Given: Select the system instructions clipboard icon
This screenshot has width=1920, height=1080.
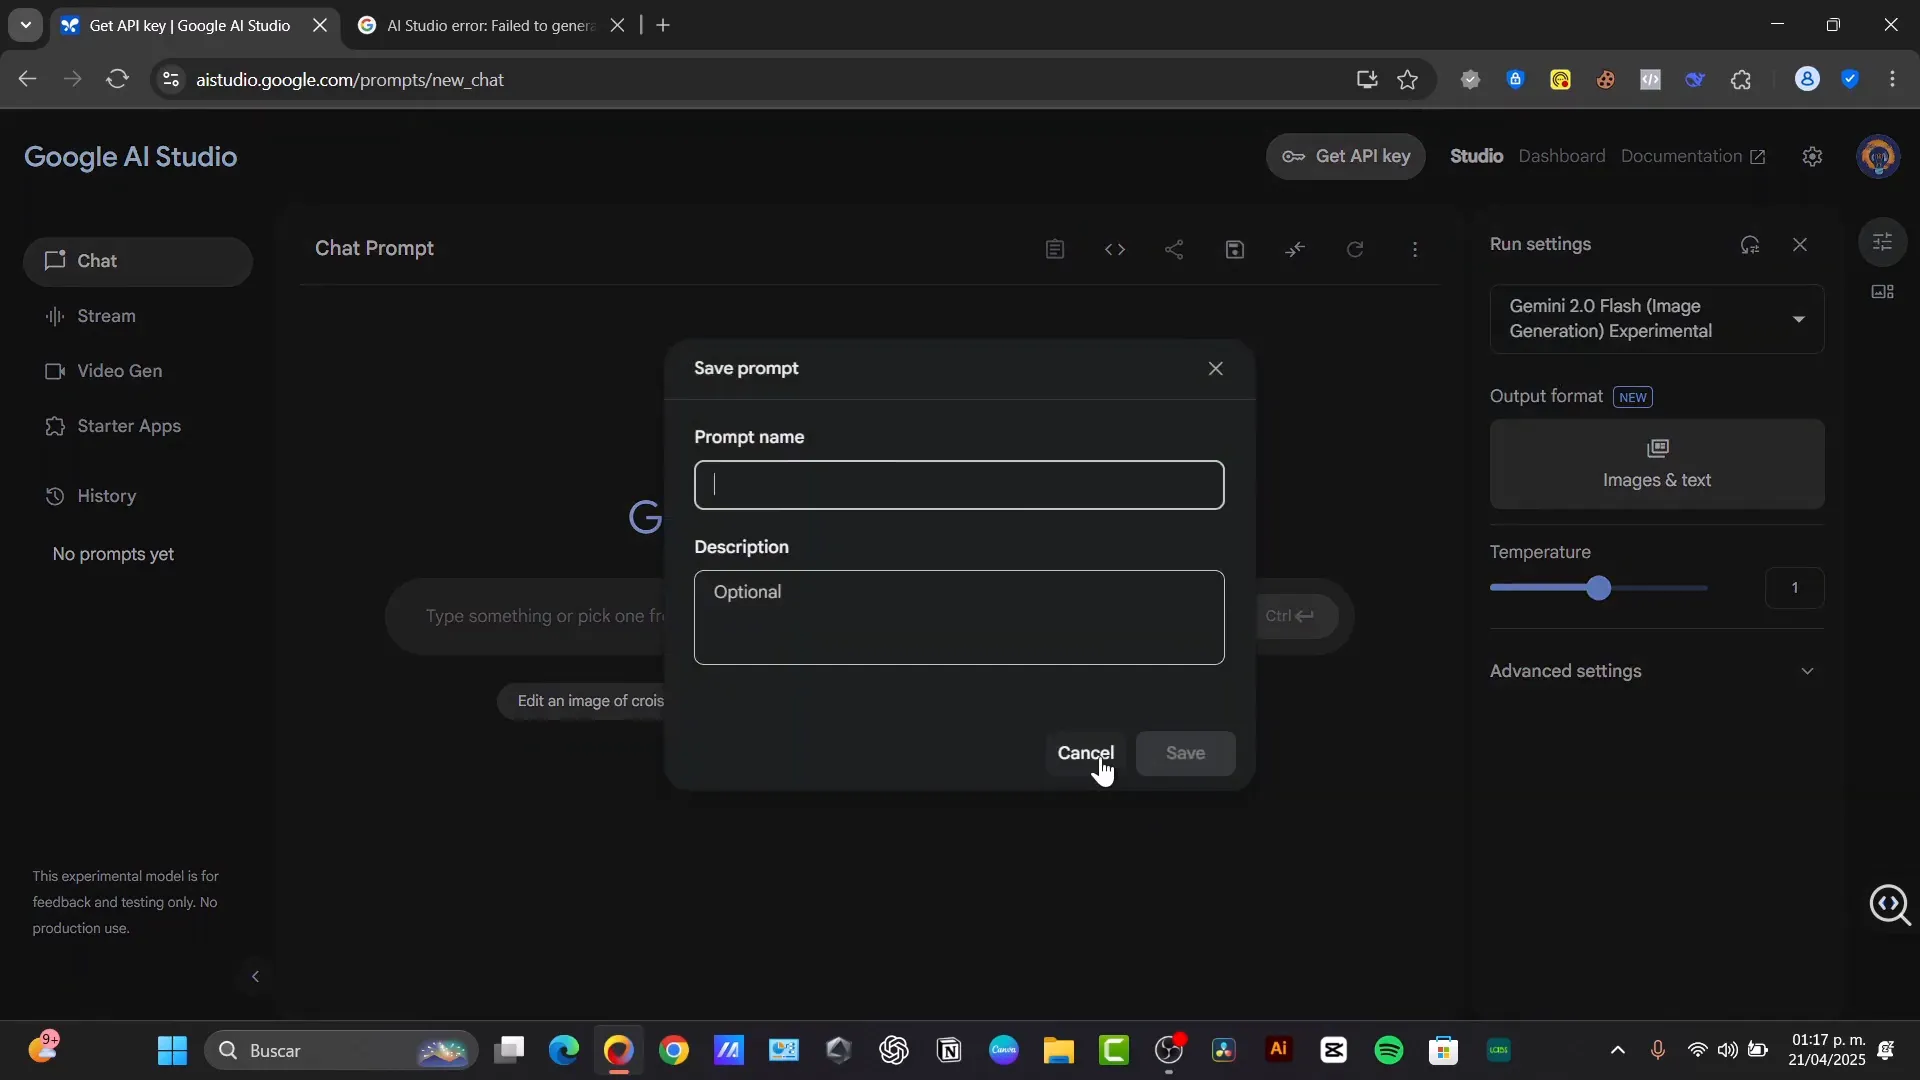Looking at the screenshot, I should click(1054, 249).
